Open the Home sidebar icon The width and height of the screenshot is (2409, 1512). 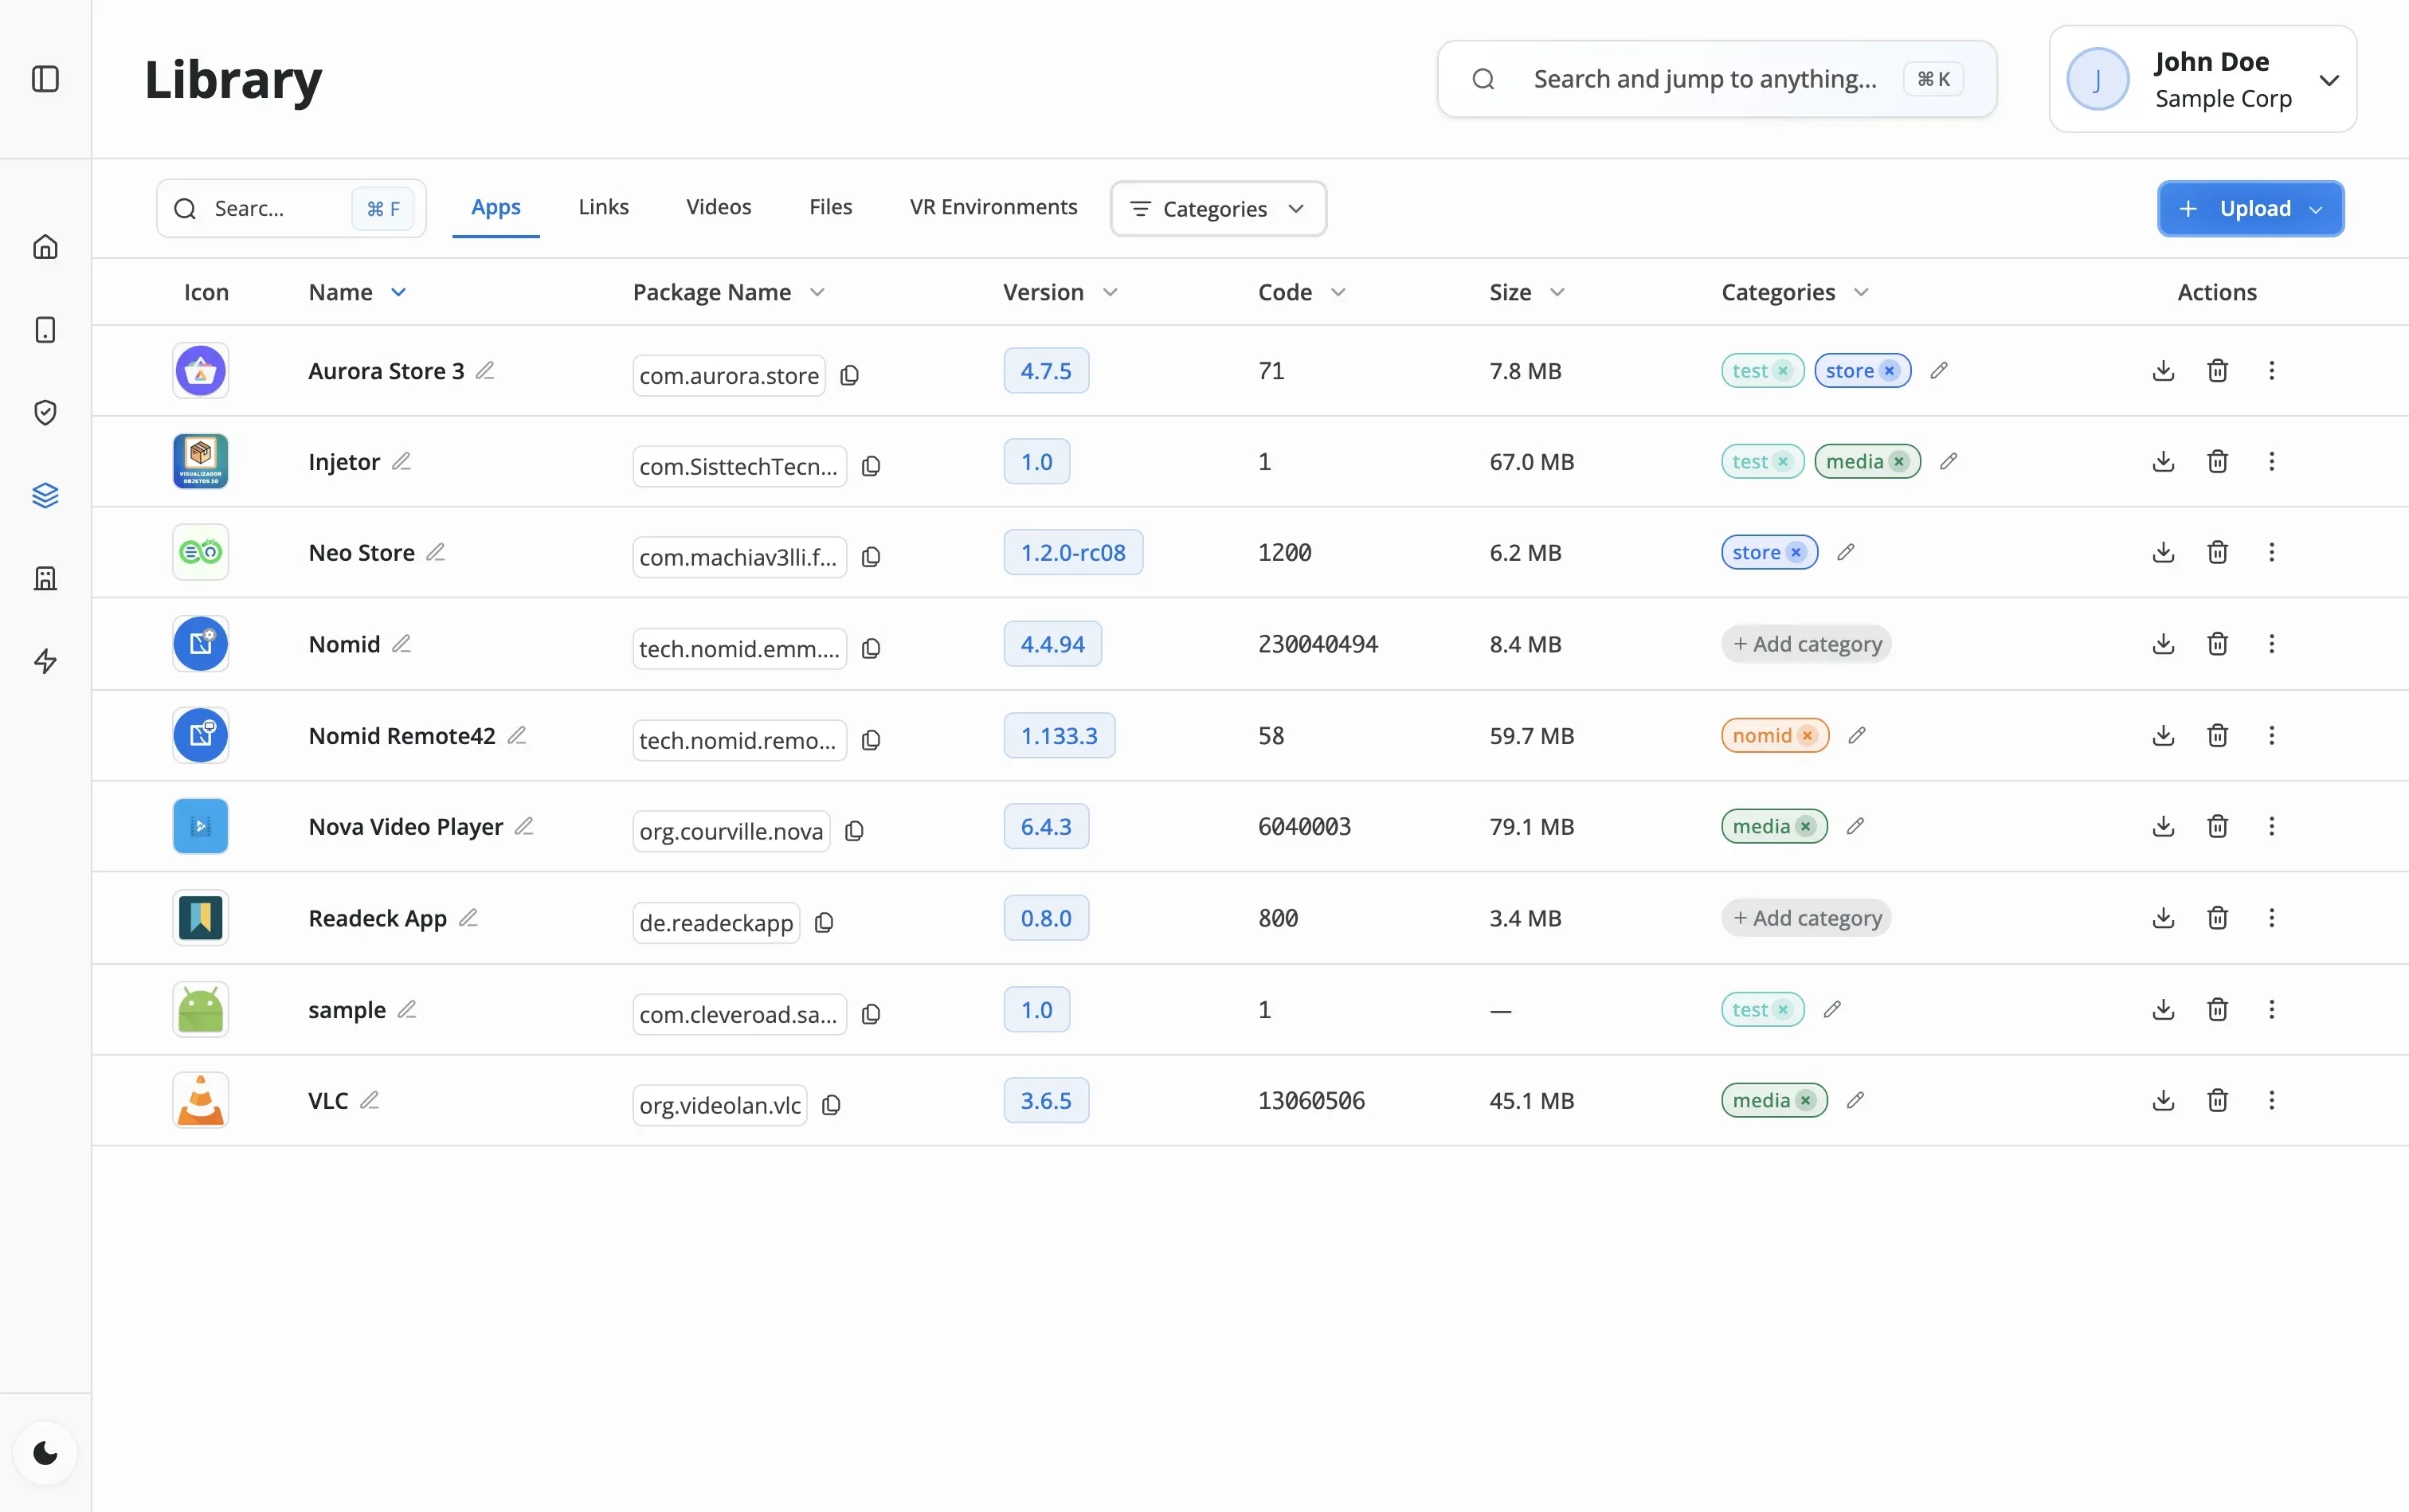tap(45, 246)
